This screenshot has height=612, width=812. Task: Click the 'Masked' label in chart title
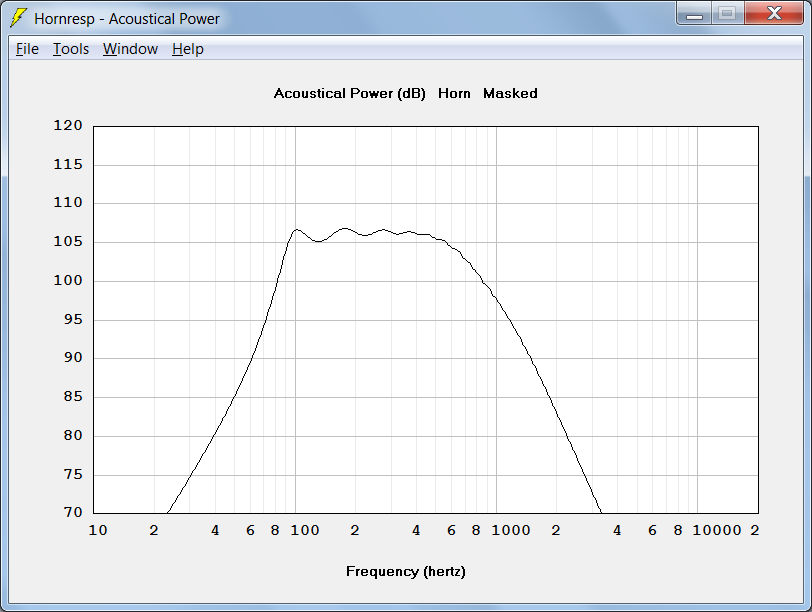pos(510,94)
